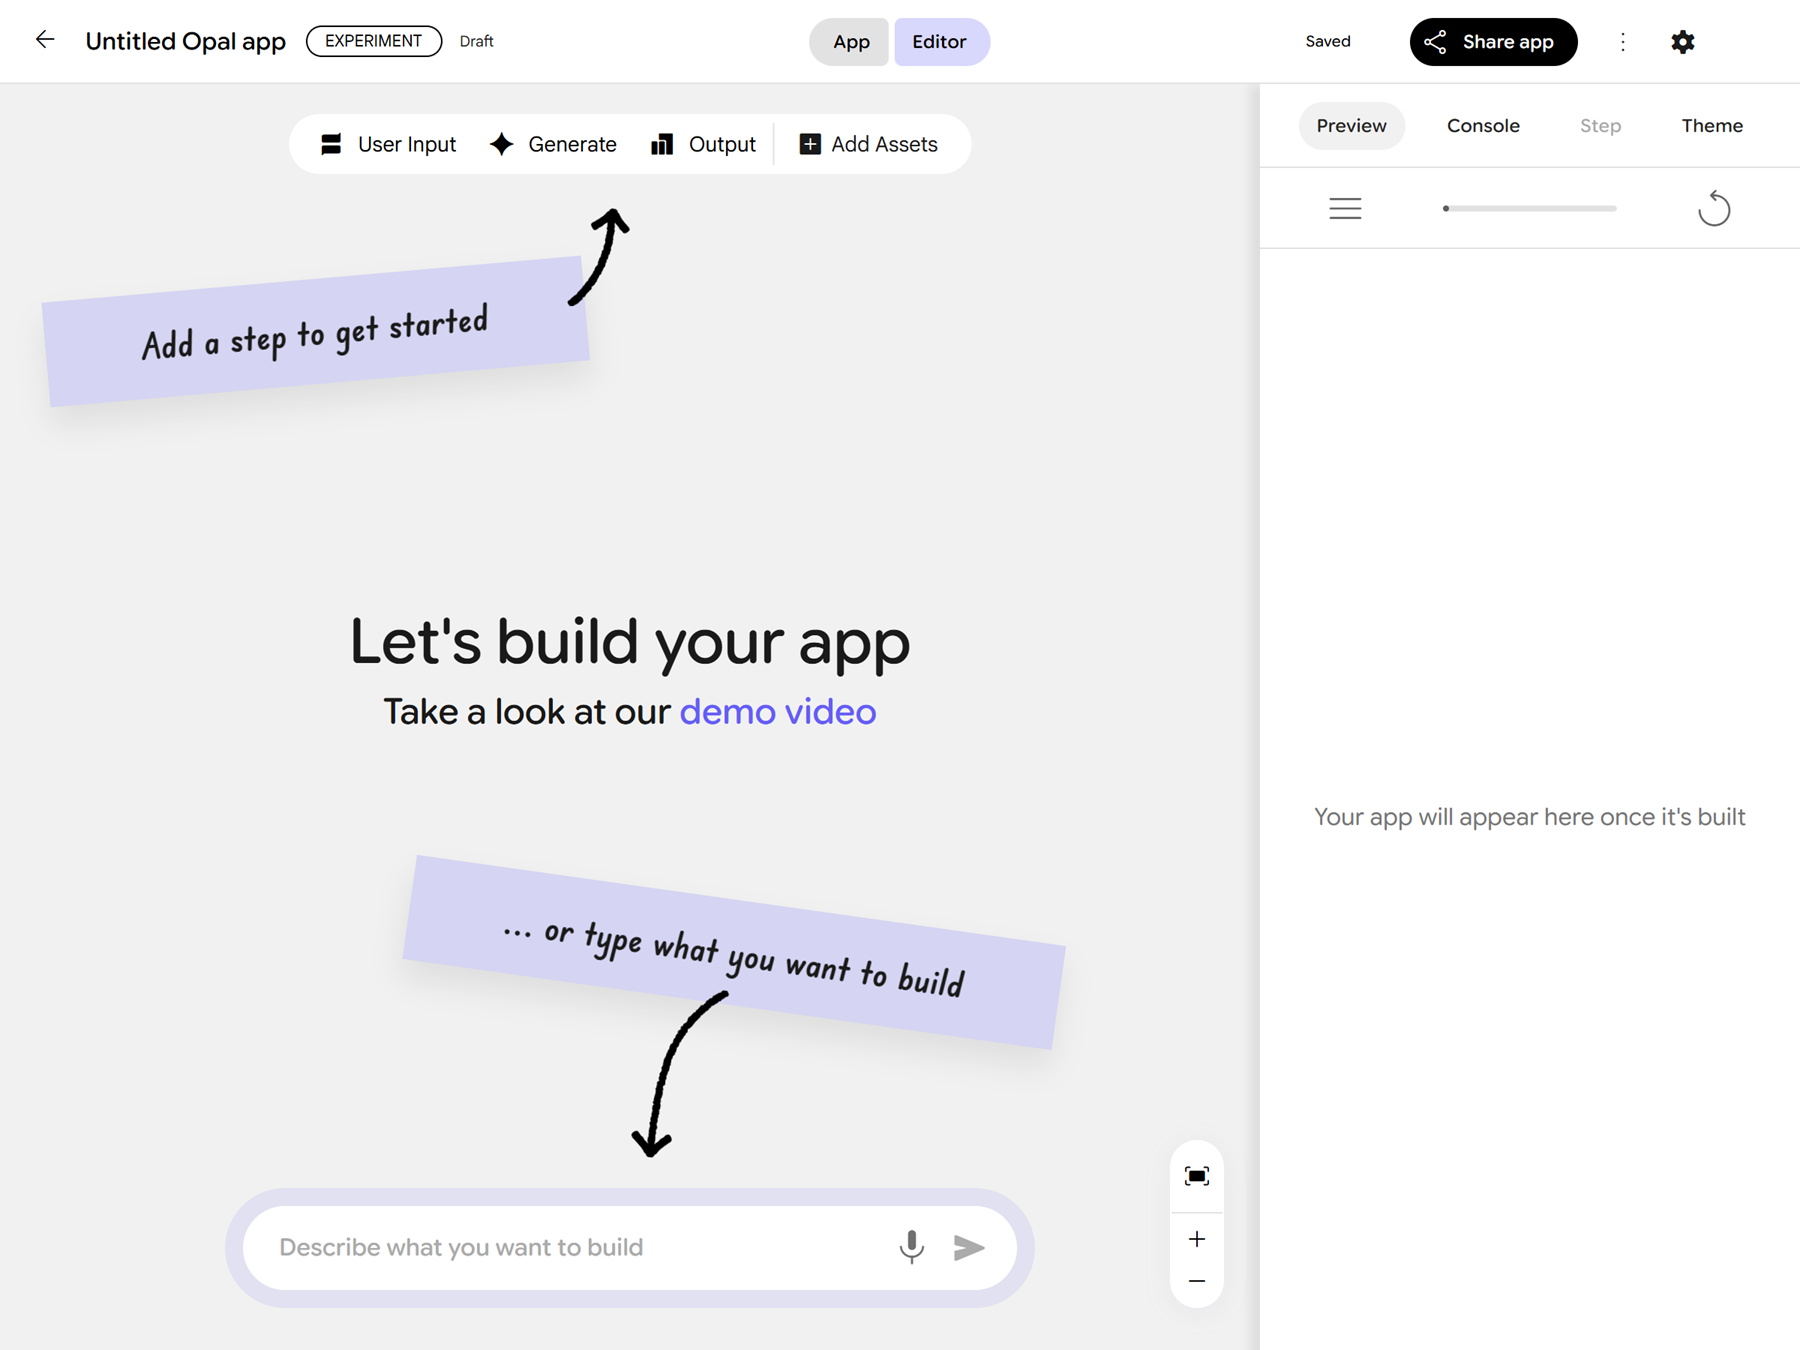Open the Console tab
This screenshot has height=1350, width=1800.
(1482, 126)
